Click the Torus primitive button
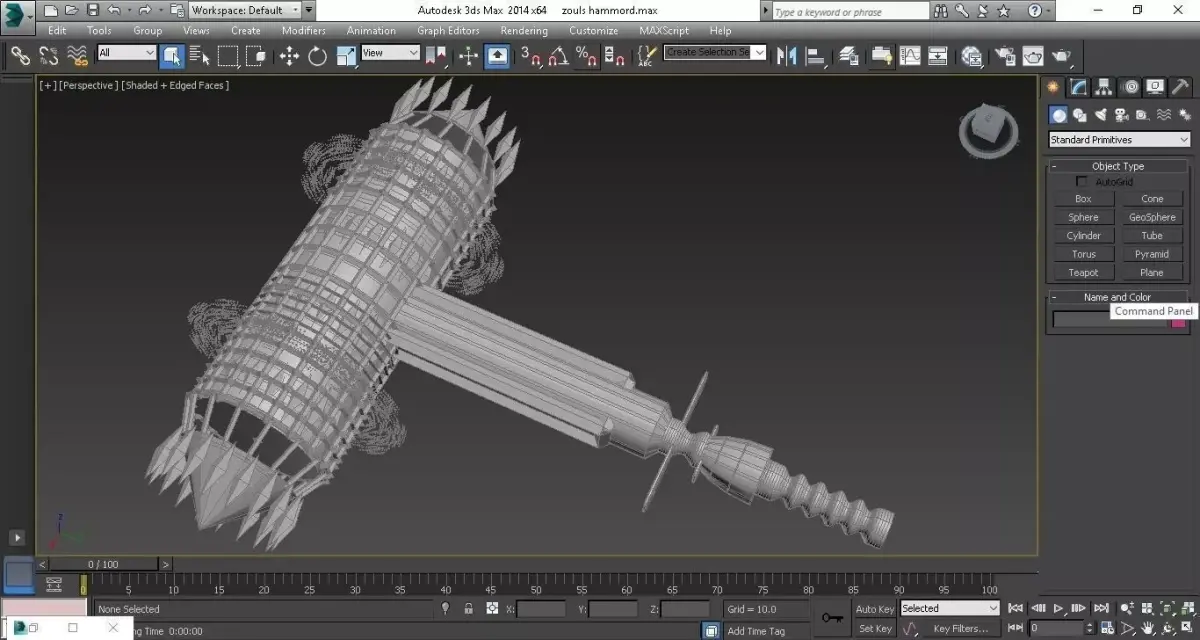The height and width of the screenshot is (640, 1200). [x=1083, y=254]
